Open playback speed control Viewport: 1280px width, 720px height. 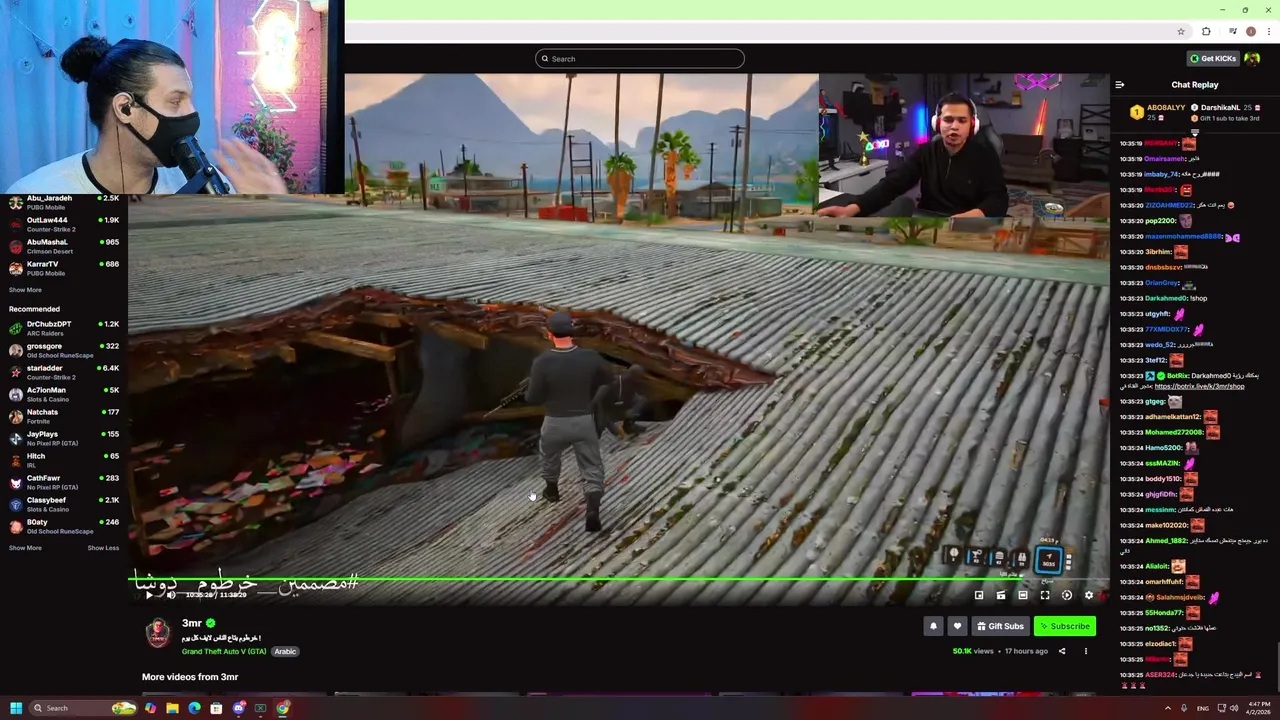click(1067, 596)
